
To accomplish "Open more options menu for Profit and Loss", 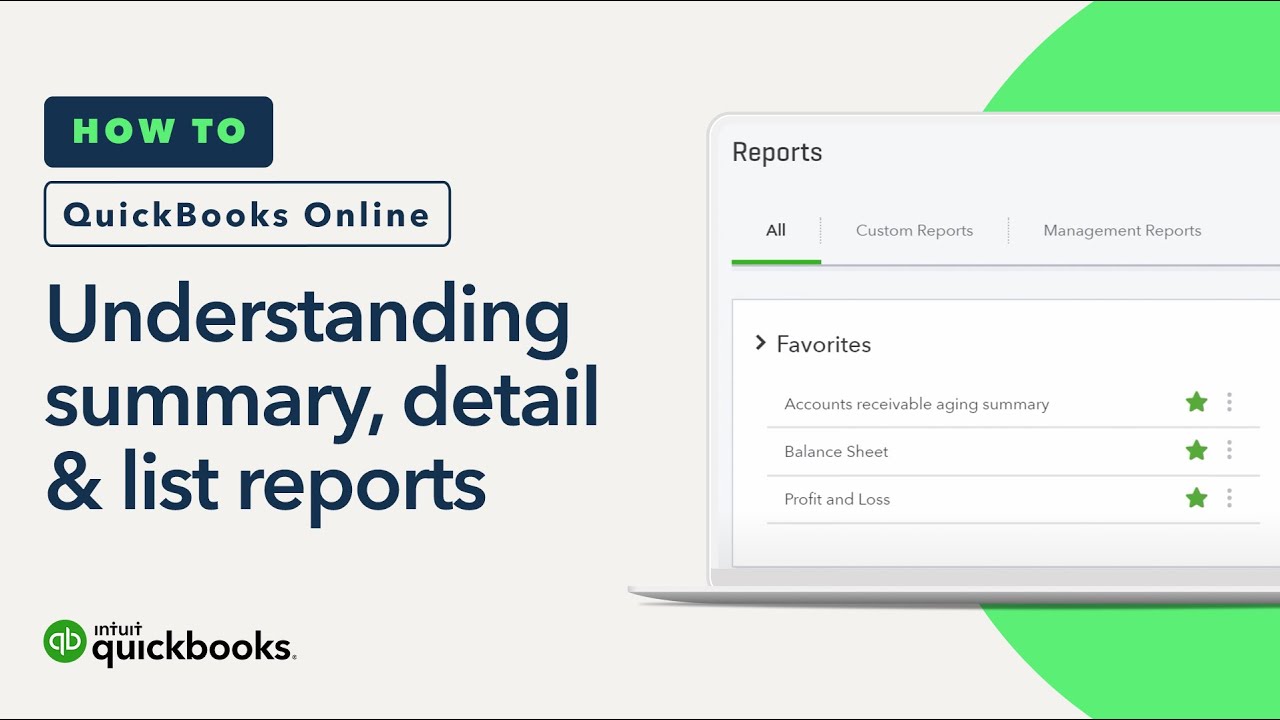I will click(1229, 498).
